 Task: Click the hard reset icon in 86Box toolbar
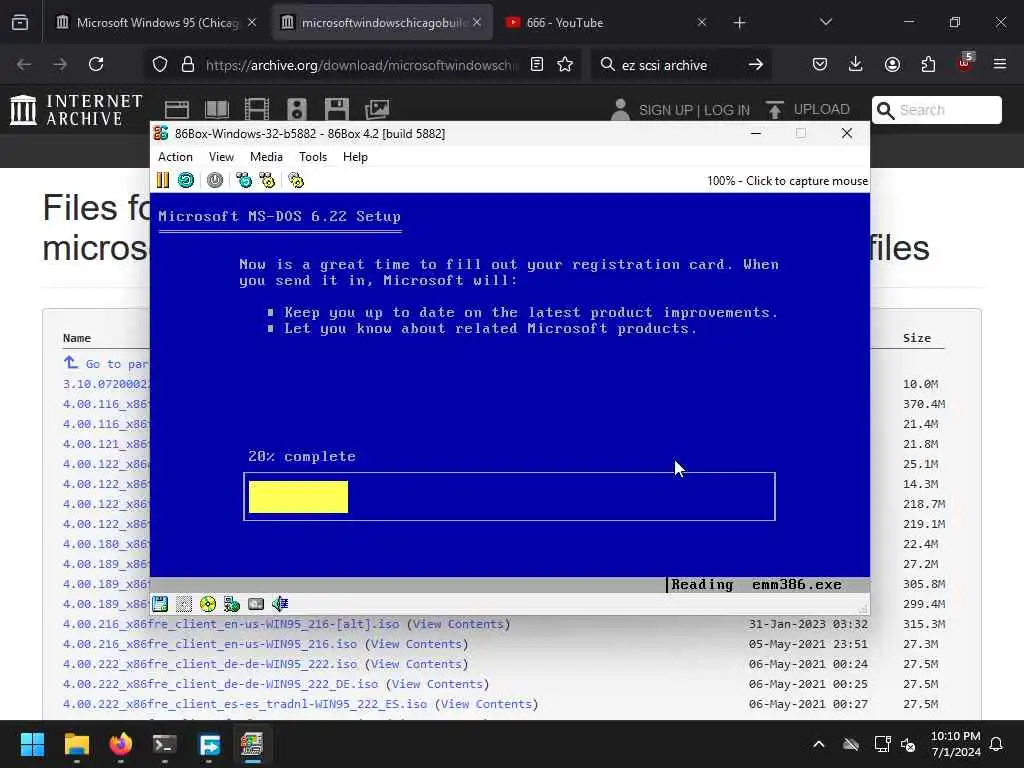(x=186, y=180)
